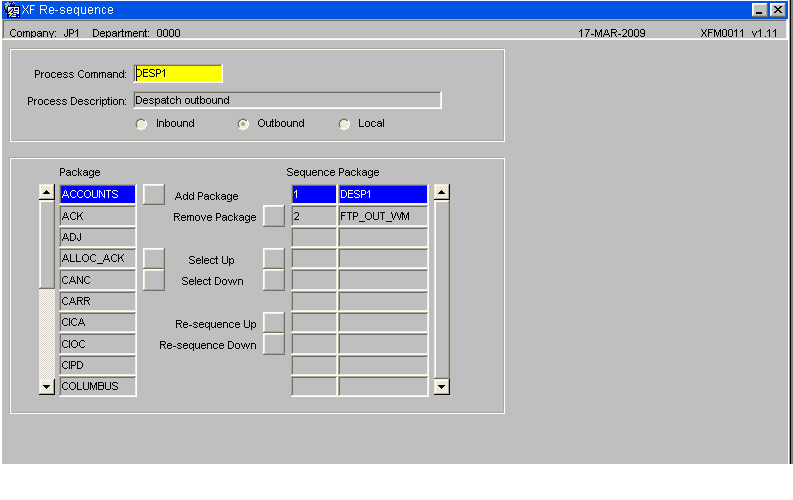
Task: Select the CICA package row
Action: coord(98,323)
